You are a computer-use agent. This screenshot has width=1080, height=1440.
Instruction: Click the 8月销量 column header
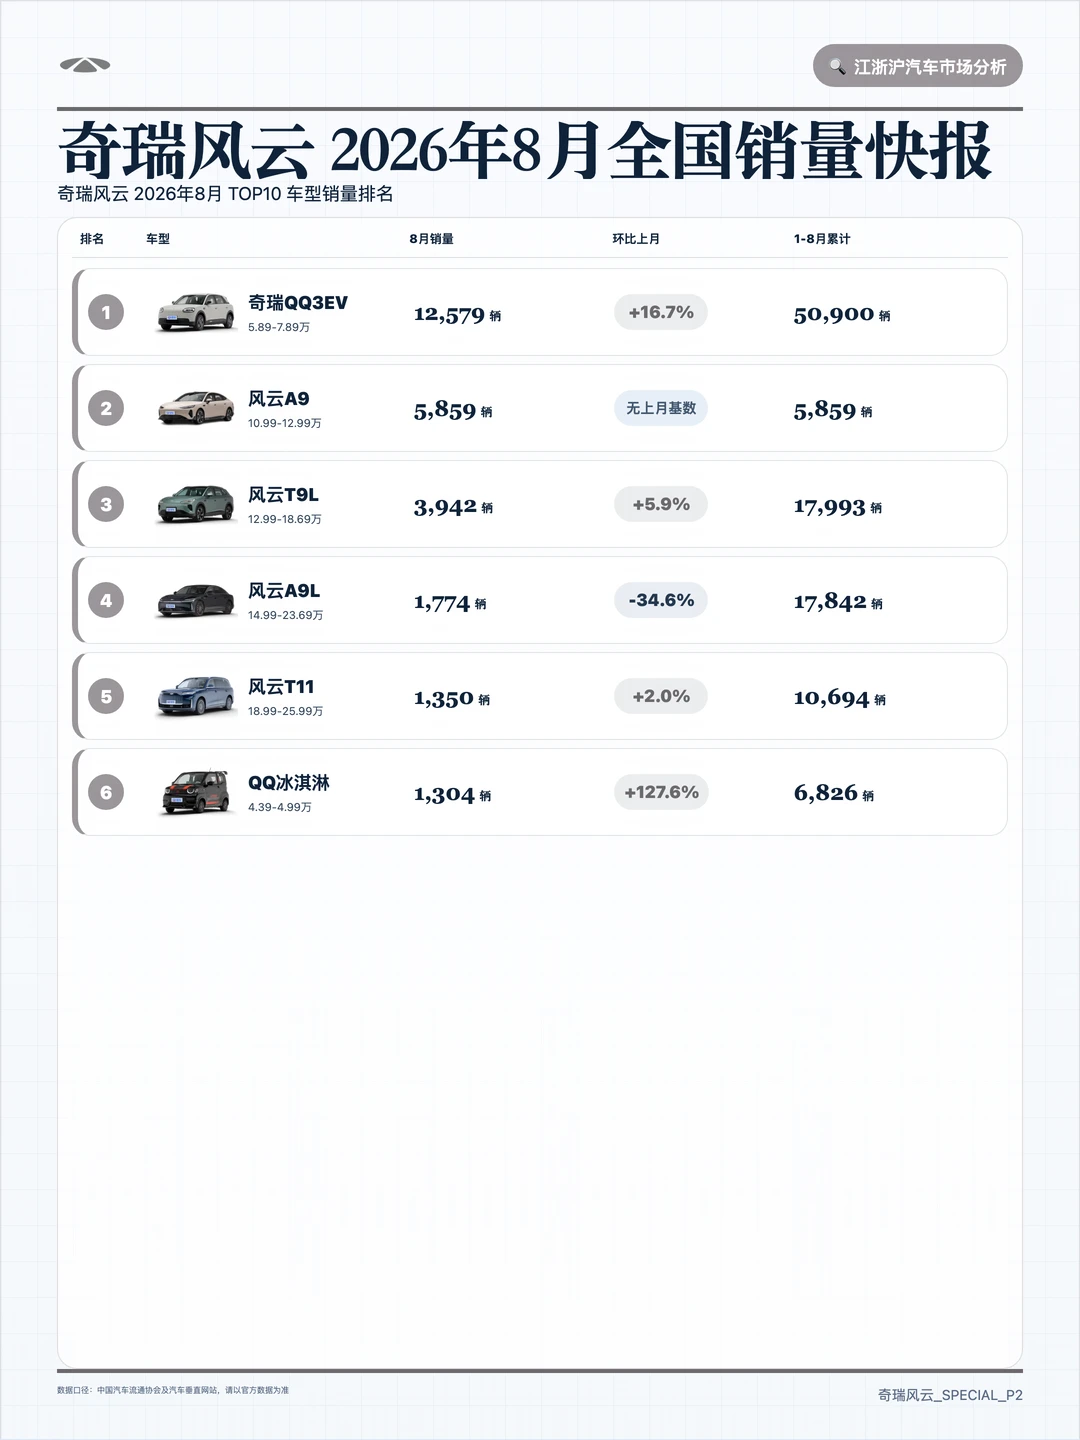click(x=431, y=239)
